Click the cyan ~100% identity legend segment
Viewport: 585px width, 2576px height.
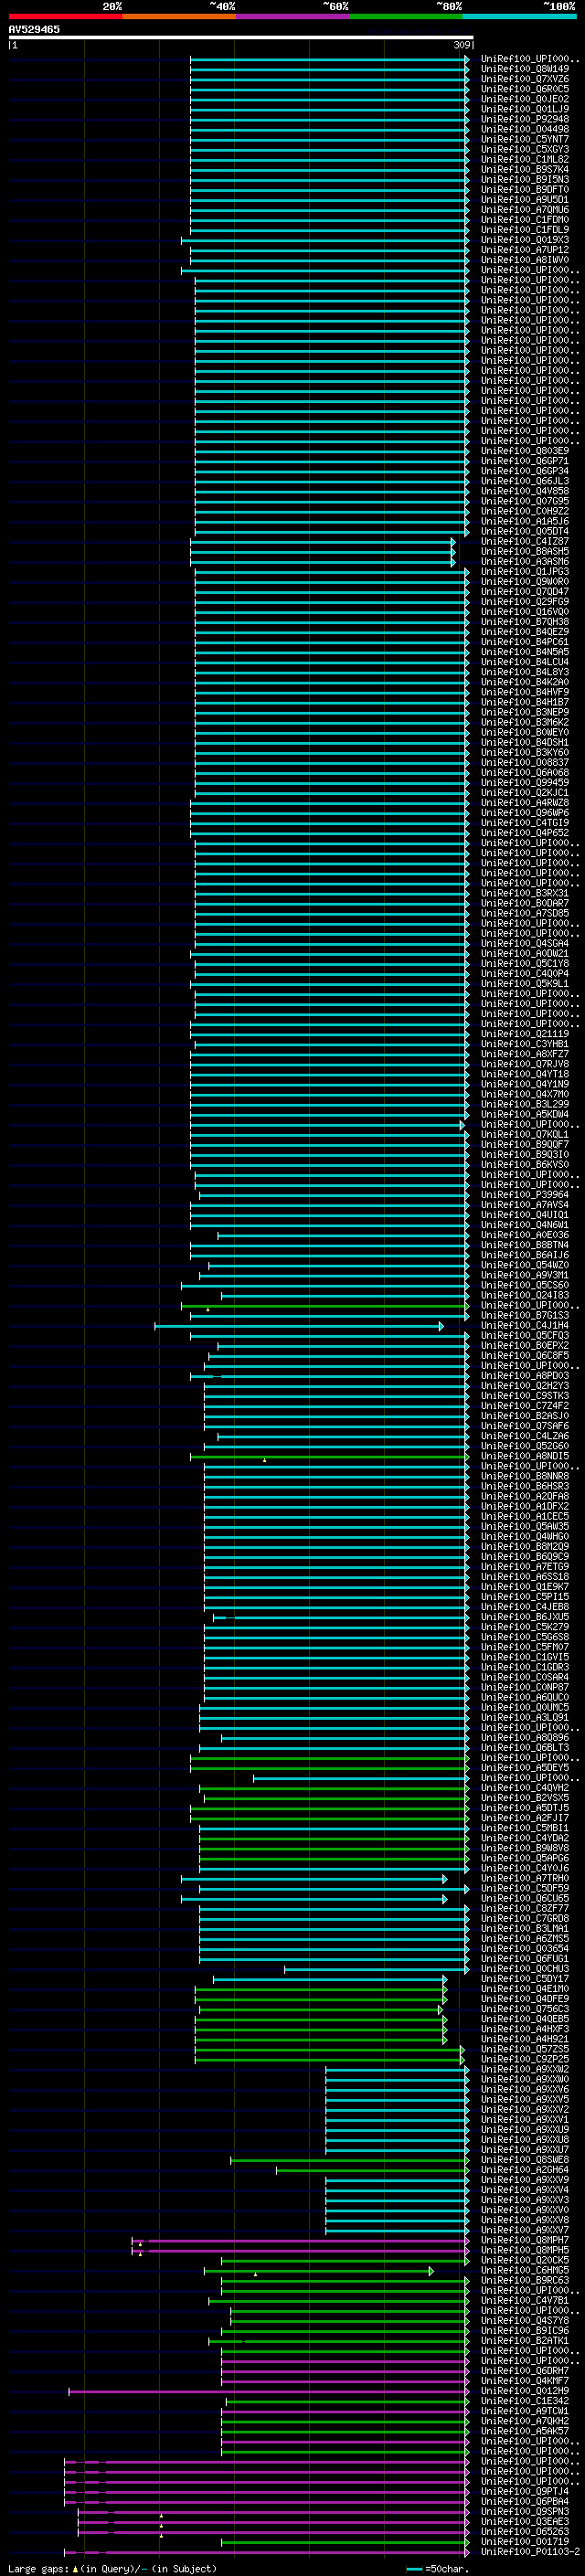(x=519, y=16)
